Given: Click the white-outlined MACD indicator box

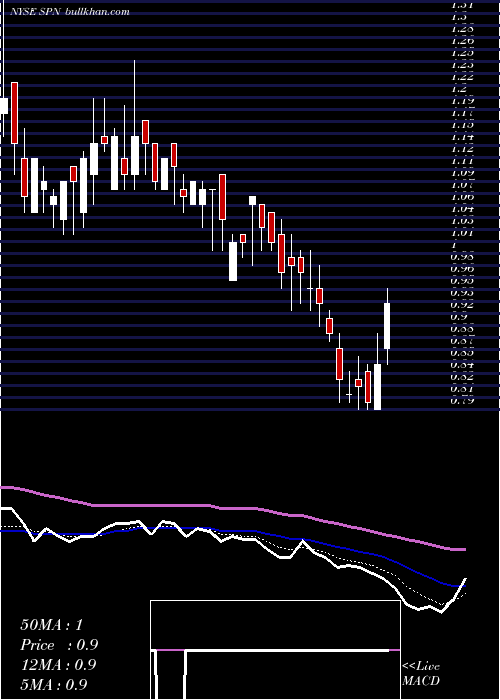Looking at the screenshot, I should click(275, 650).
